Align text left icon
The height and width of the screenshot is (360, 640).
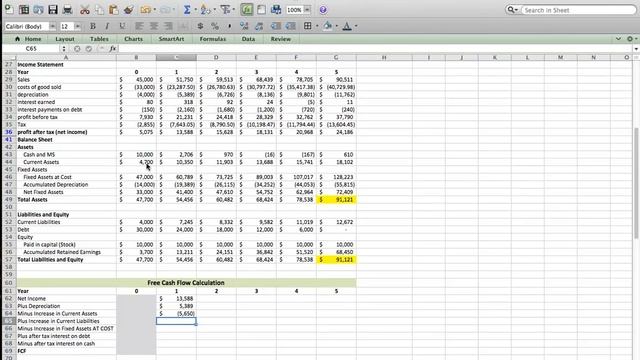point(139,26)
